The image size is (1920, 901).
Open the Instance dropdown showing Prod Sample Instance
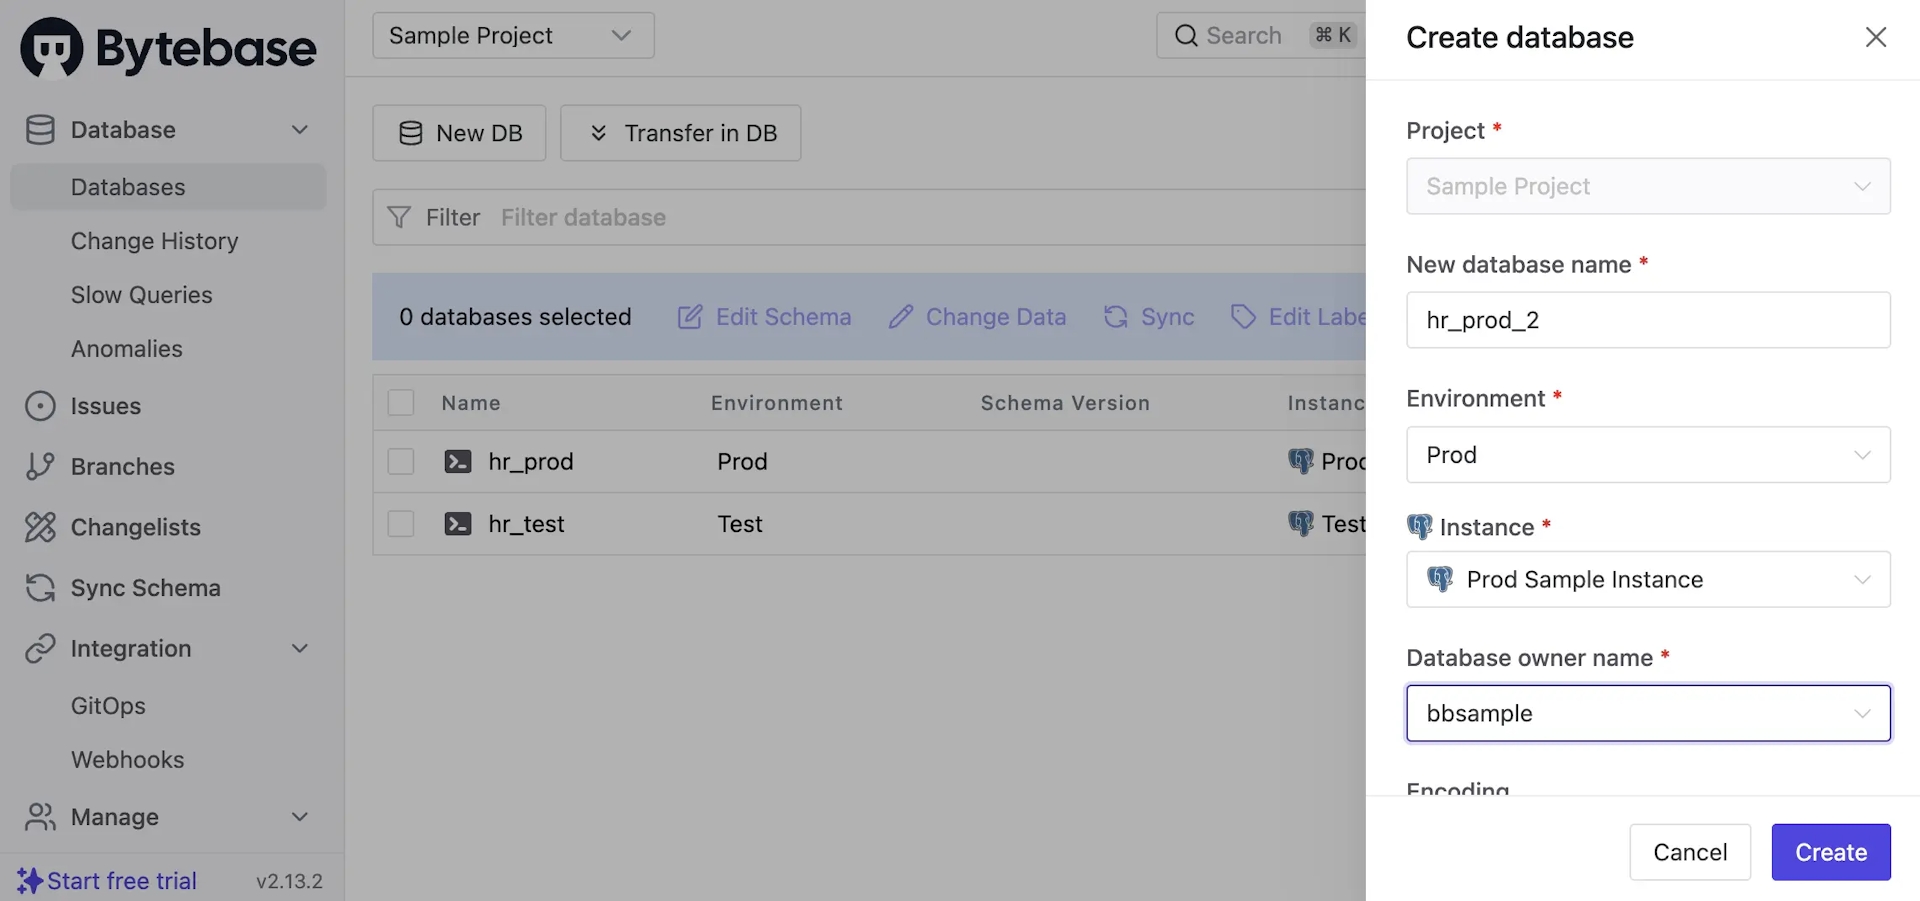coord(1648,579)
